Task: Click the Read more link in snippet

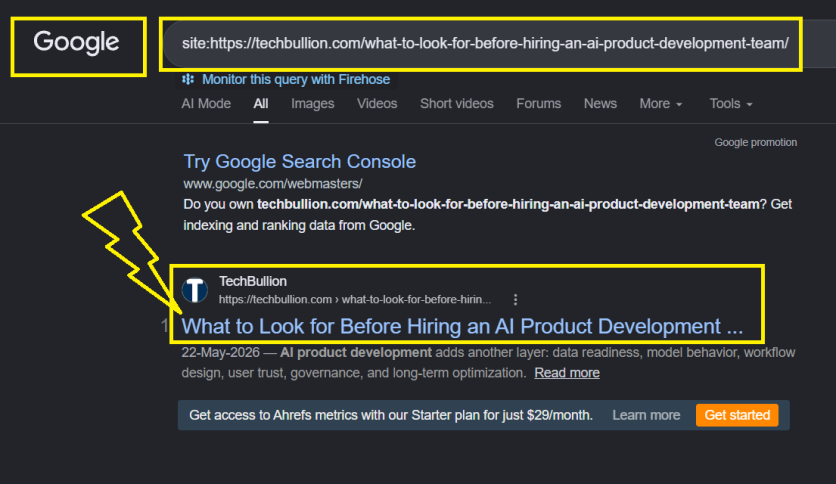Action: [x=567, y=373]
